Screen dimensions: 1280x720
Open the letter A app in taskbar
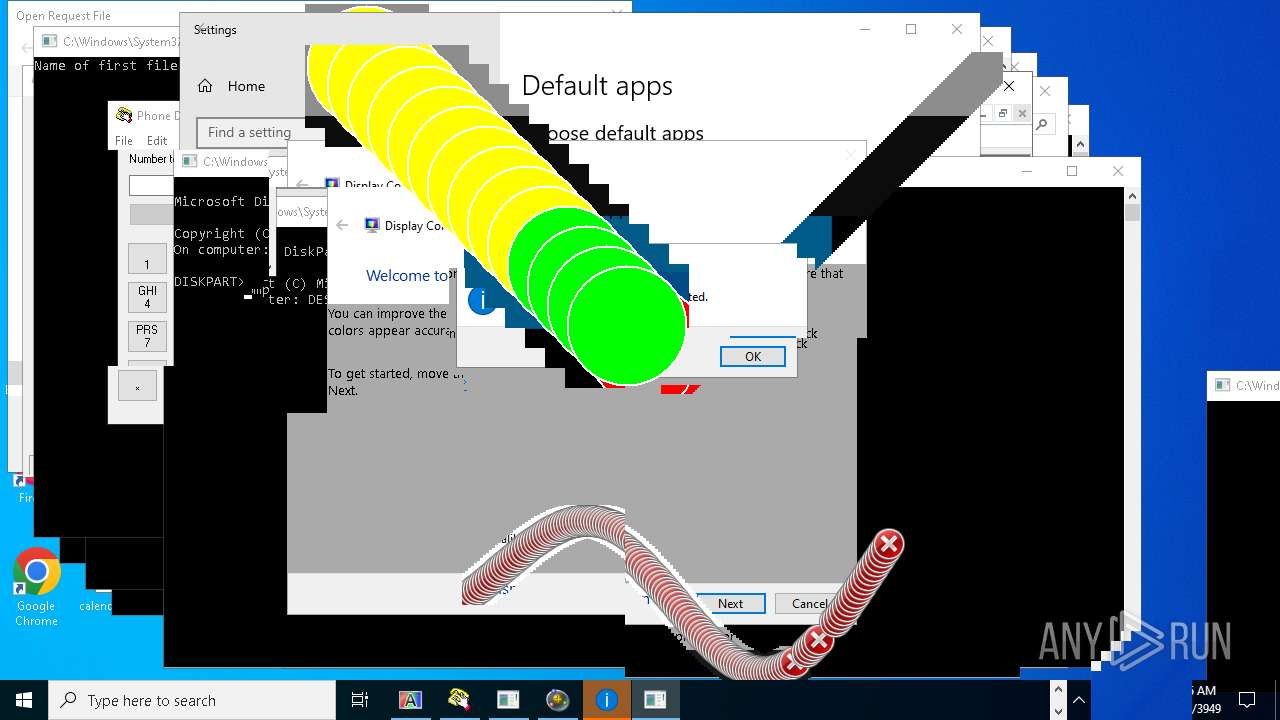pos(410,700)
